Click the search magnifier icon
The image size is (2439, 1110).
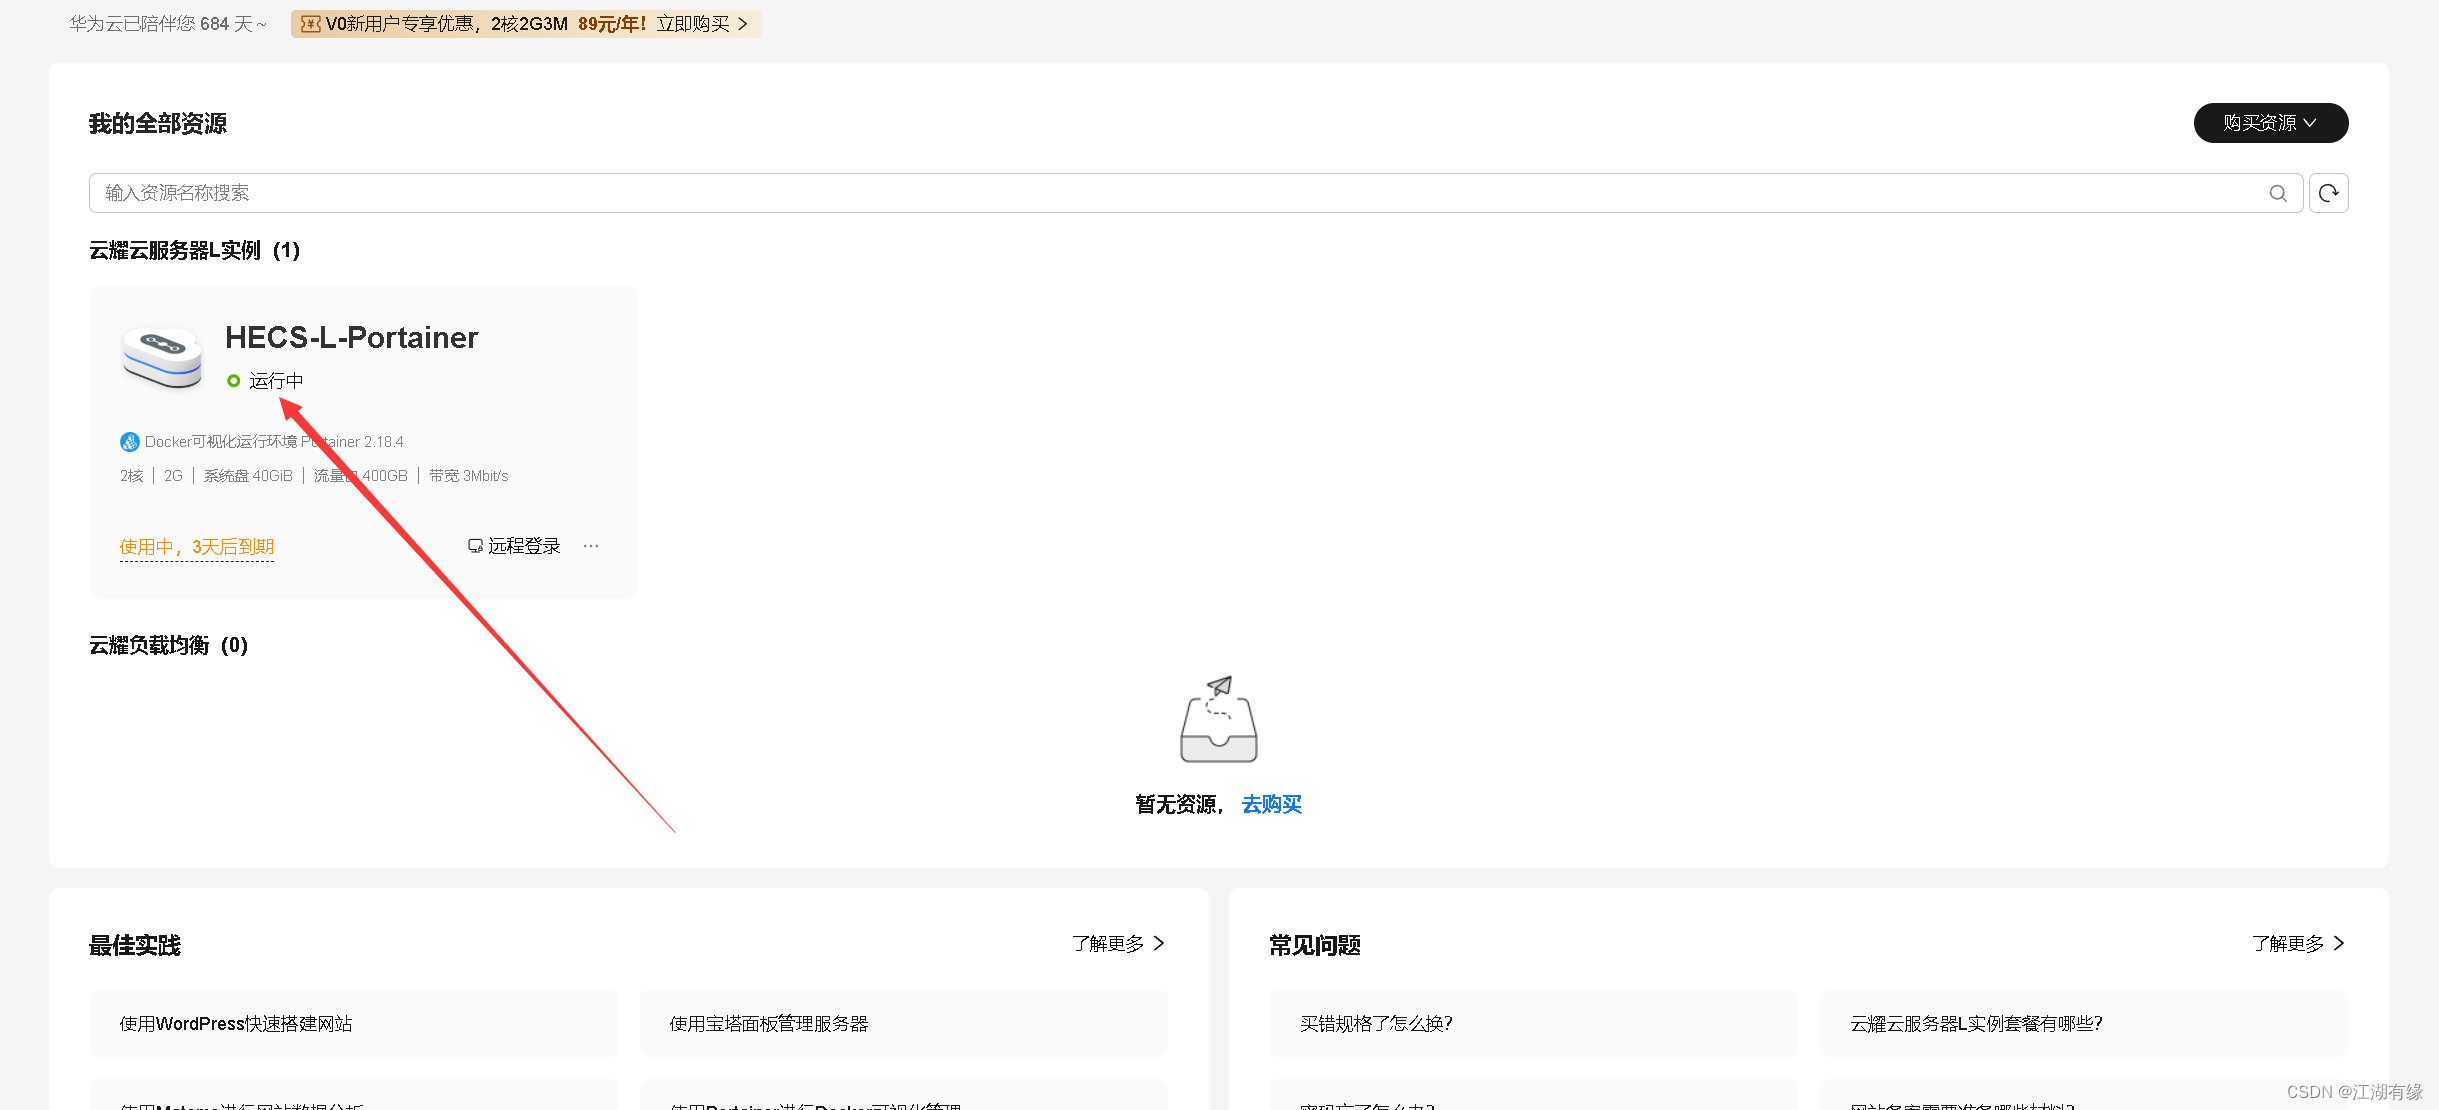pyautogui.click(x=2278, y=193)
